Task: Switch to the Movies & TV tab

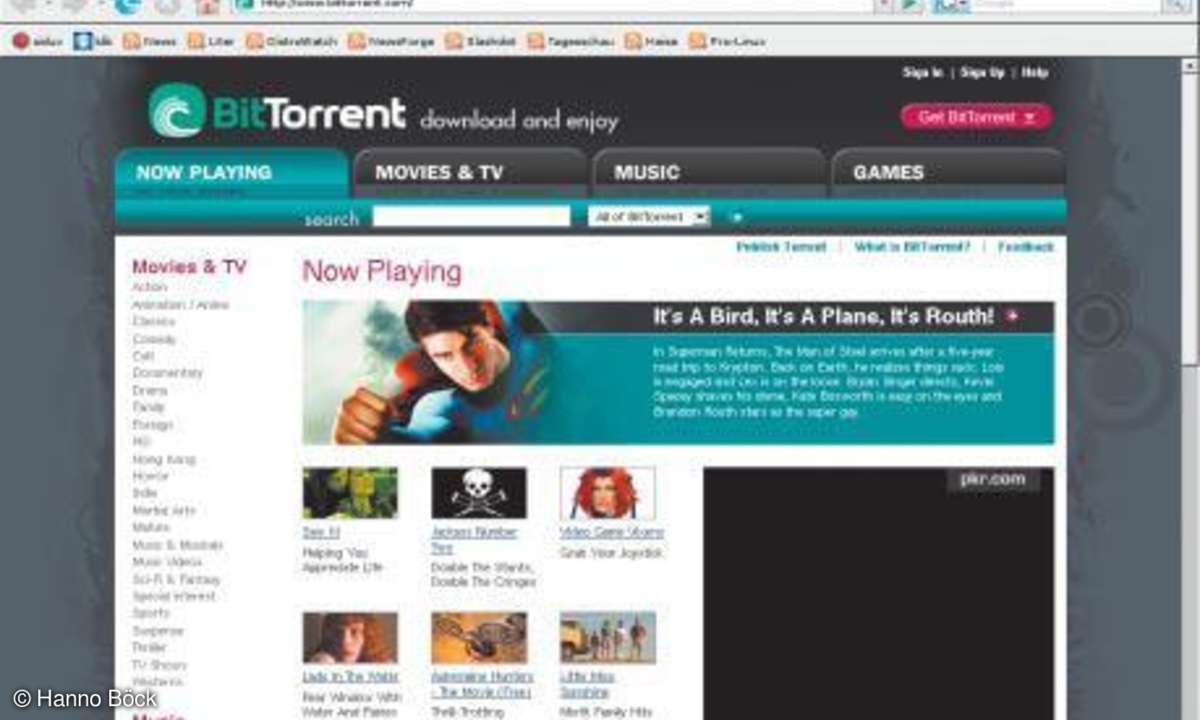Action: pos(469,173)
